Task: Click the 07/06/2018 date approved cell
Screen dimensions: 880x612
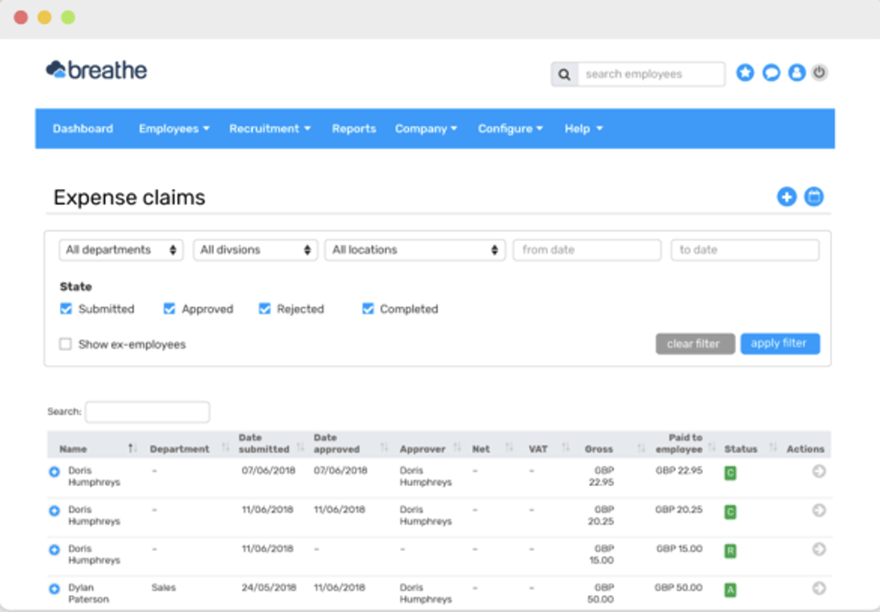Action: [x=341, y=471]
